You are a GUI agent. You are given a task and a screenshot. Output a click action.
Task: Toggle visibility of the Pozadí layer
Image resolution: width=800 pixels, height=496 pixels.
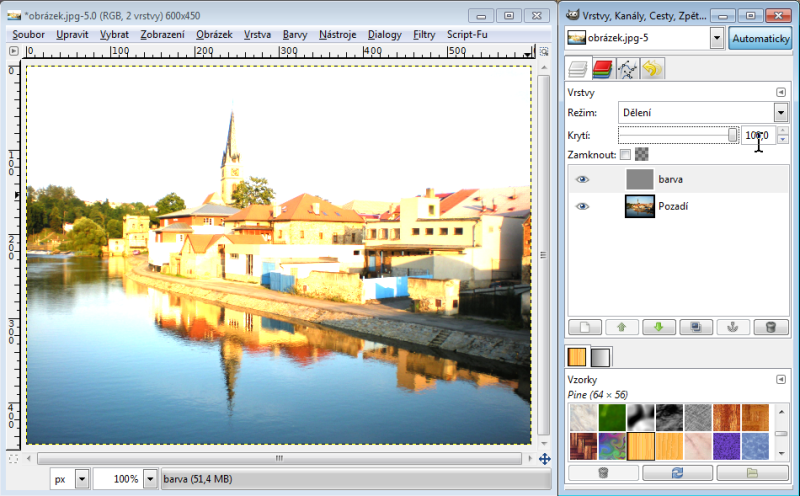pyautogui.click(x=582, y=206)
